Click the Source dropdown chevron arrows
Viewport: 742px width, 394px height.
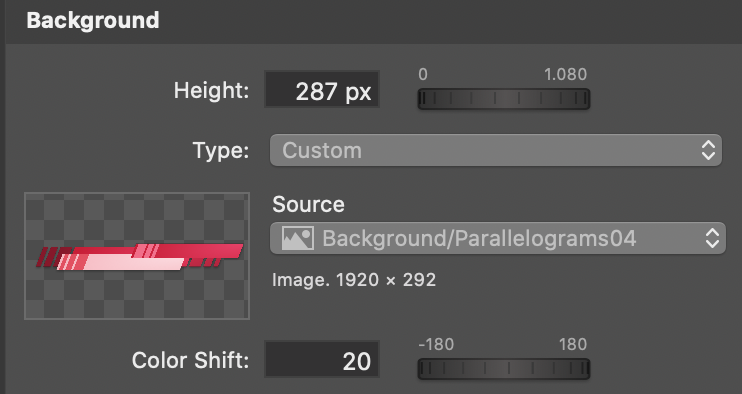coord(712,238)
